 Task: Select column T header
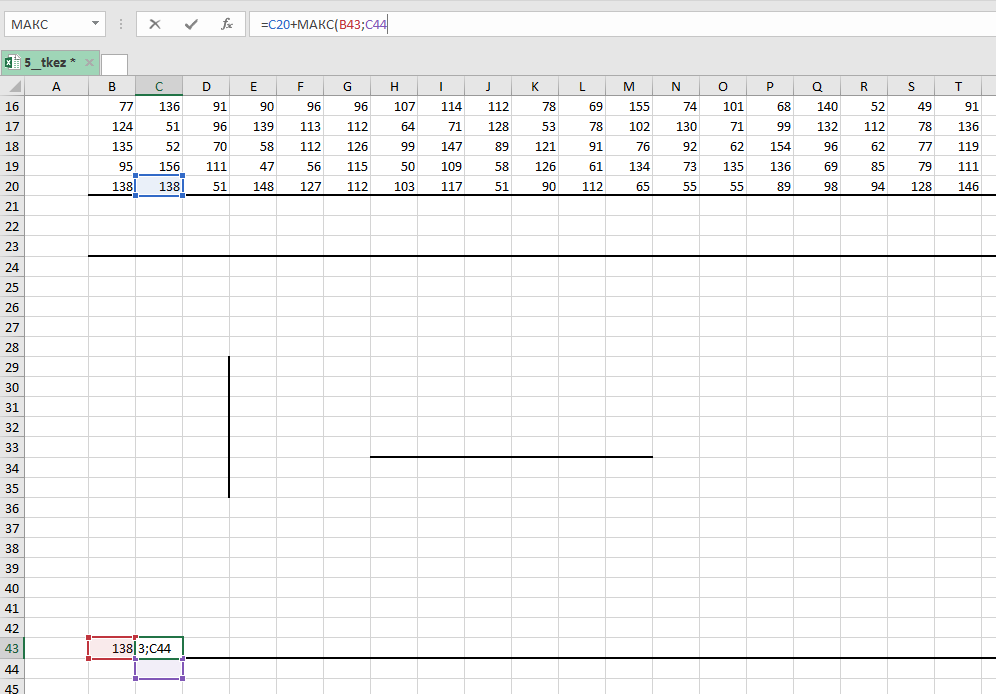(959, 87)
